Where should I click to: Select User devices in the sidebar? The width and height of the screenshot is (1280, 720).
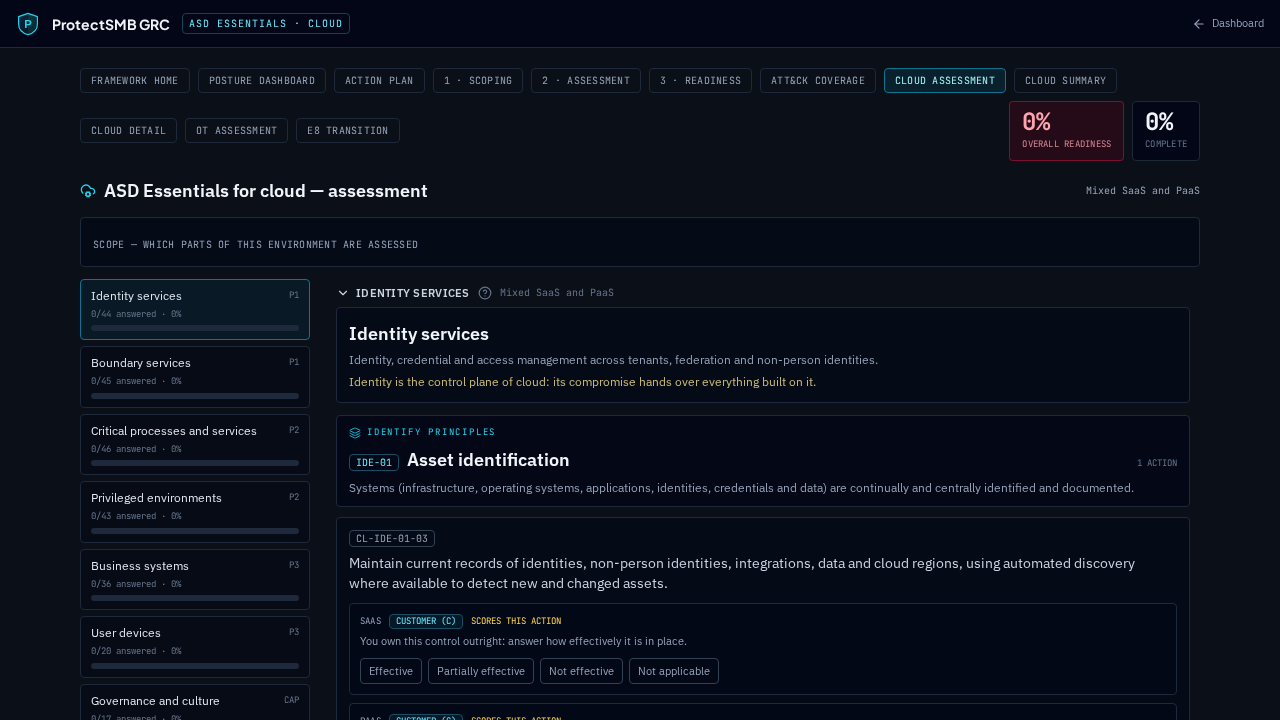point(195,647)
